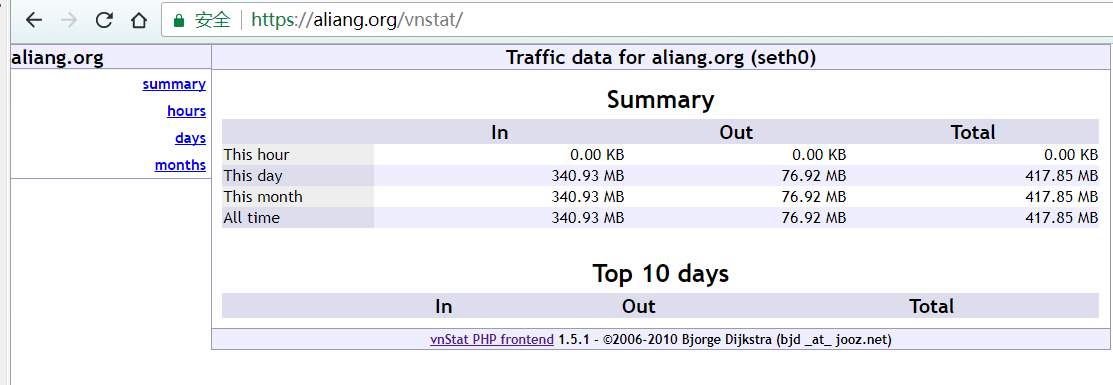1113x385 pixels.
Task: Open the days traffic view
Action: (190, 138)
